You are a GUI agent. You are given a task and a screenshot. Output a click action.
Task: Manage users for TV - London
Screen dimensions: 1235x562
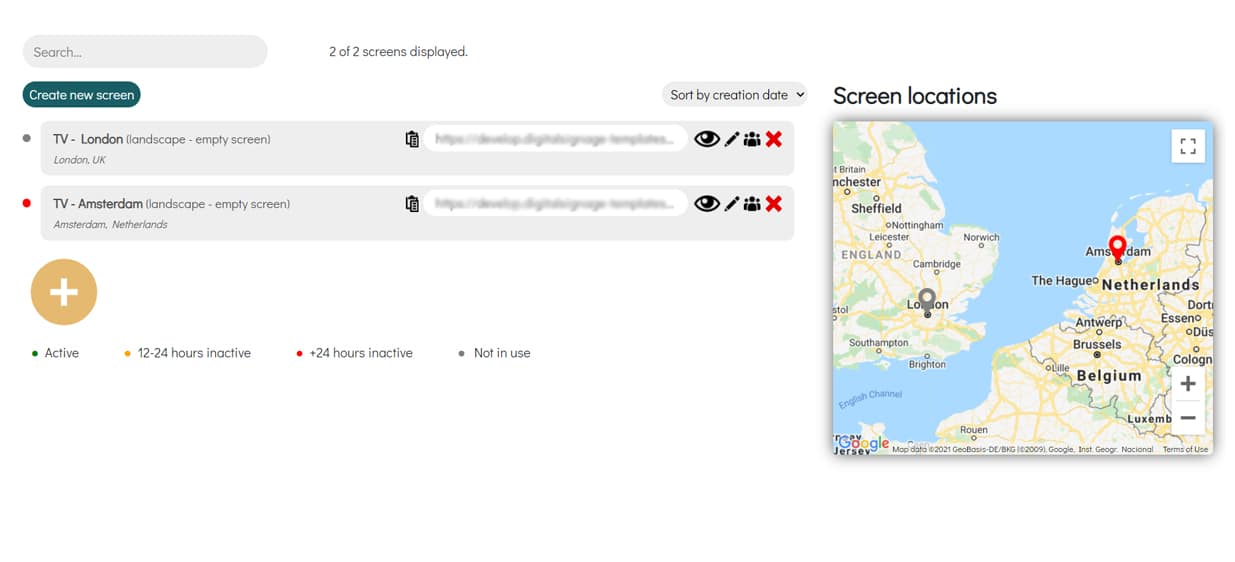(x=752, y=139)
